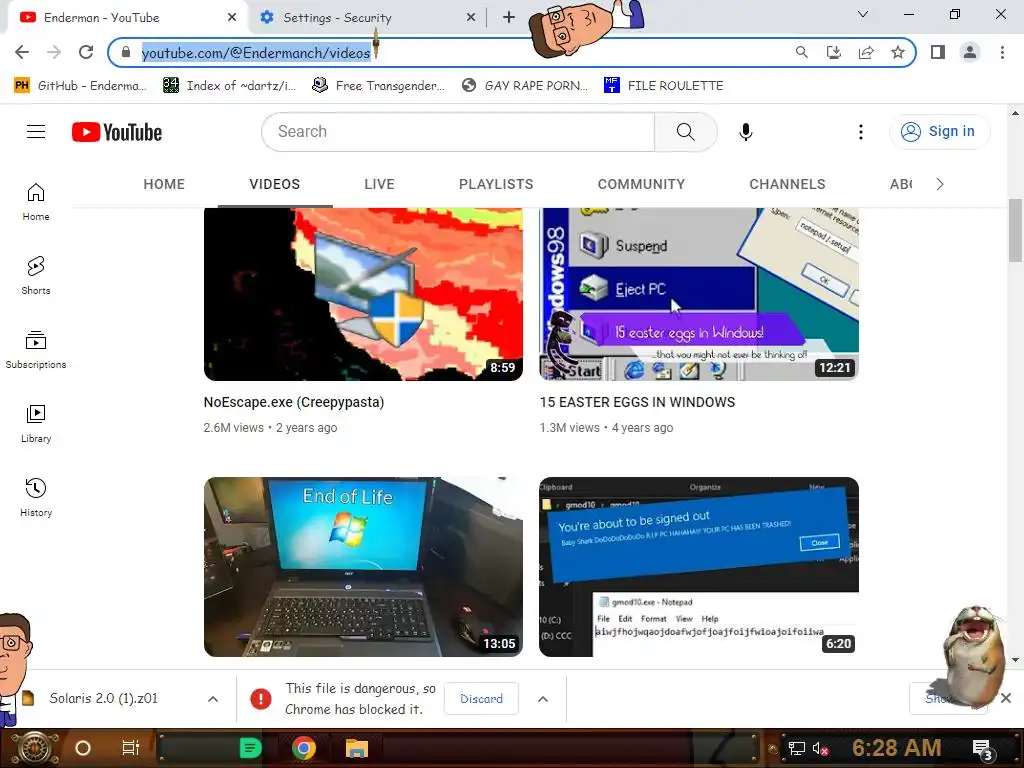This screenshot has height=768, width=1024.
Task: Open YouTube settings three-dot menu
Action: [x=861, y=132]
